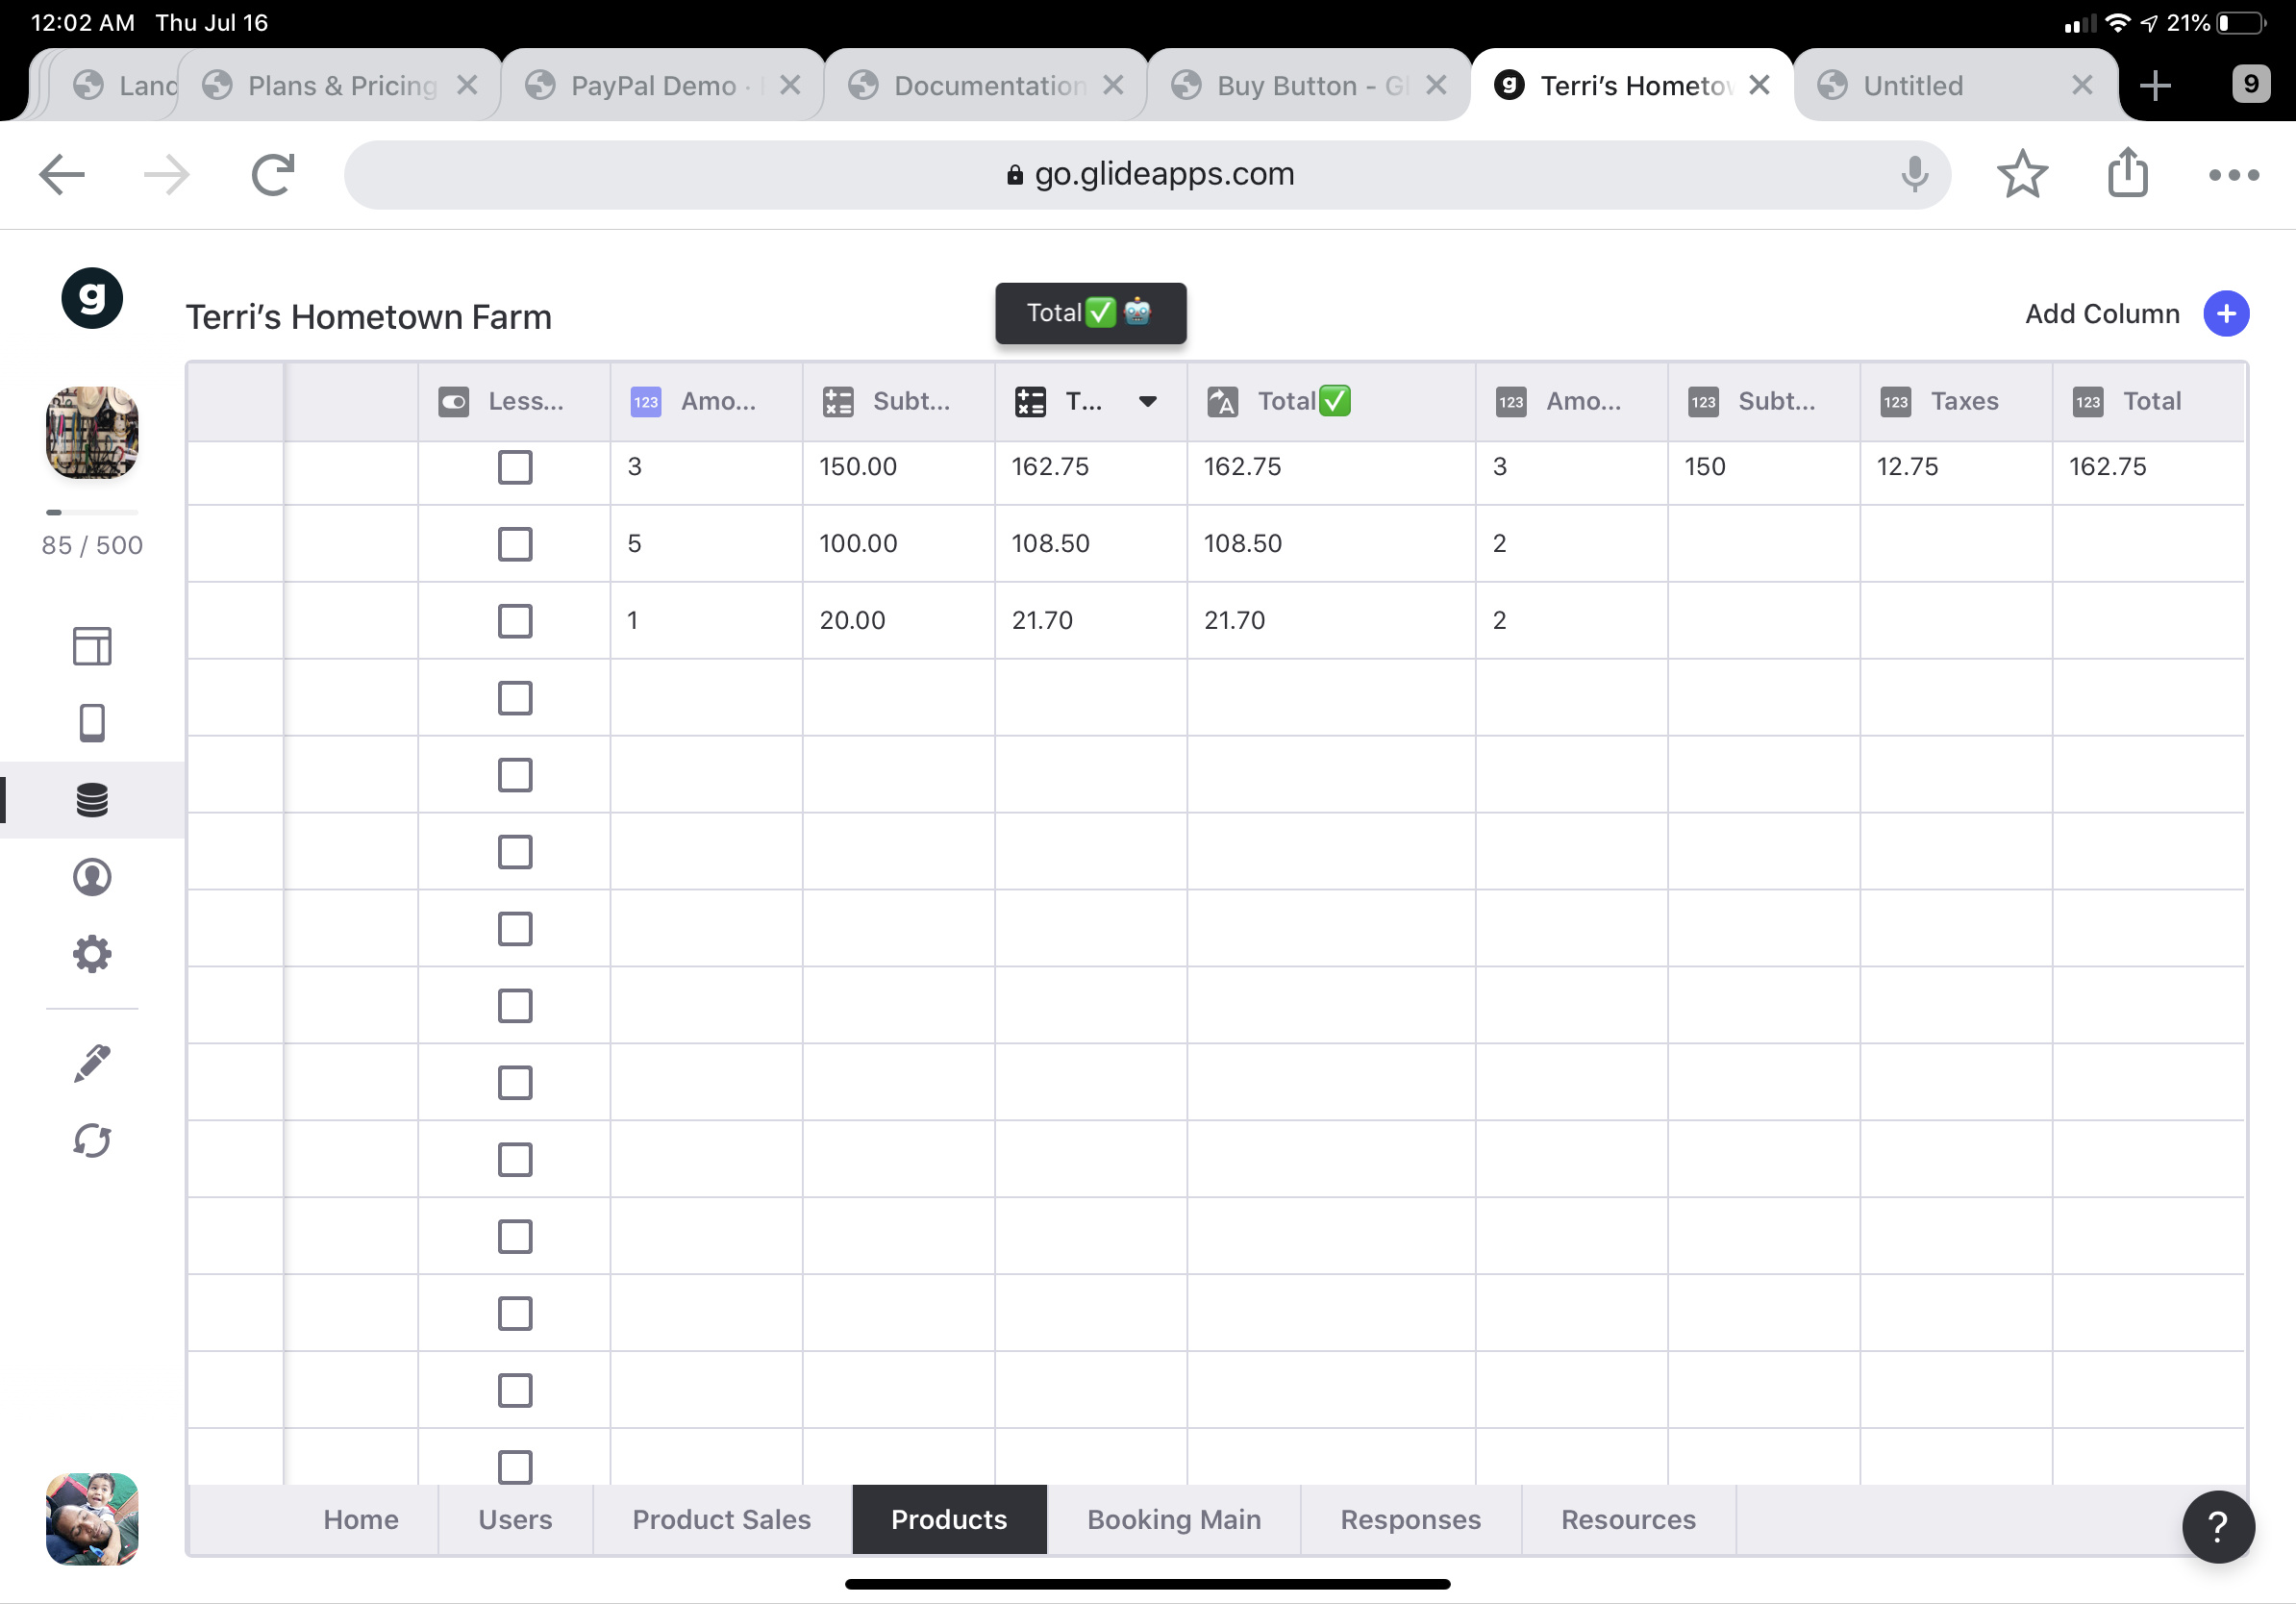Click the blue plus Add Column icon
Screen dimensions: 2296x1604
(2225, 314)
